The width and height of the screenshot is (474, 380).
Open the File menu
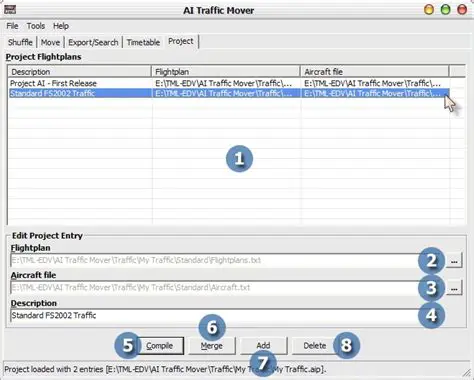(12, 26)
